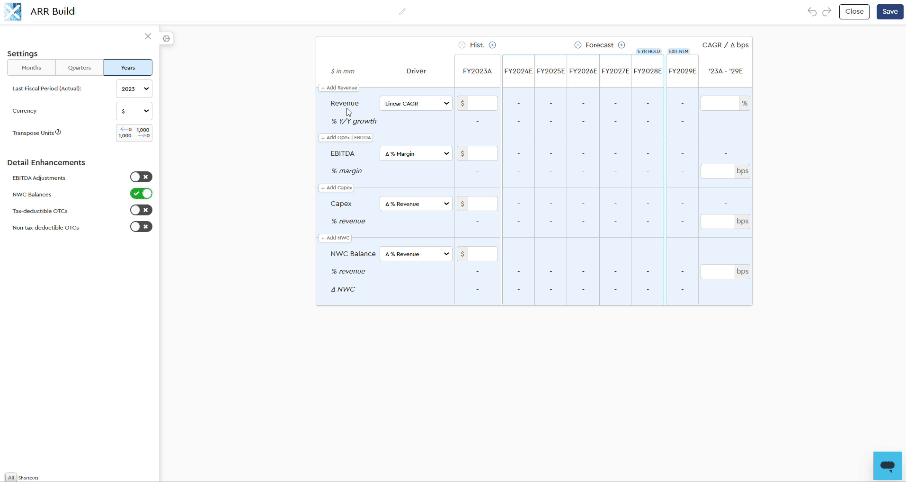
Task: Close the Settings side panel
Action: tap(148, 36)
